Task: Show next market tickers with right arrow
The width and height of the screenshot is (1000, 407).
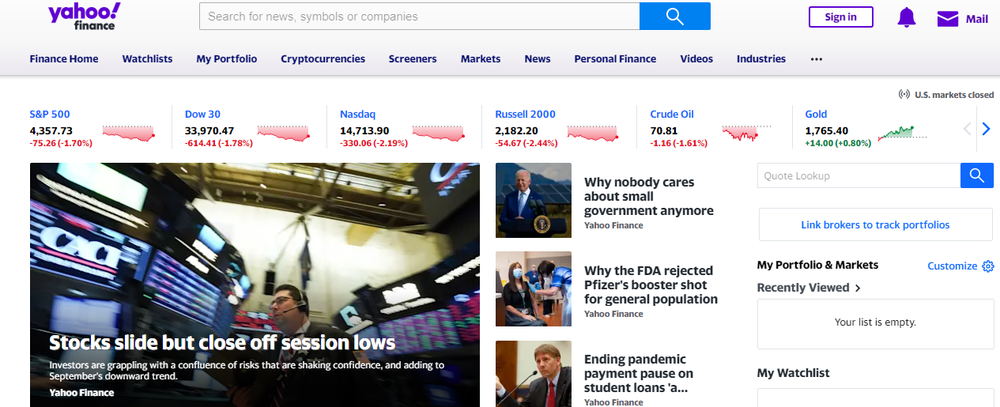Action: click(986, 130)
